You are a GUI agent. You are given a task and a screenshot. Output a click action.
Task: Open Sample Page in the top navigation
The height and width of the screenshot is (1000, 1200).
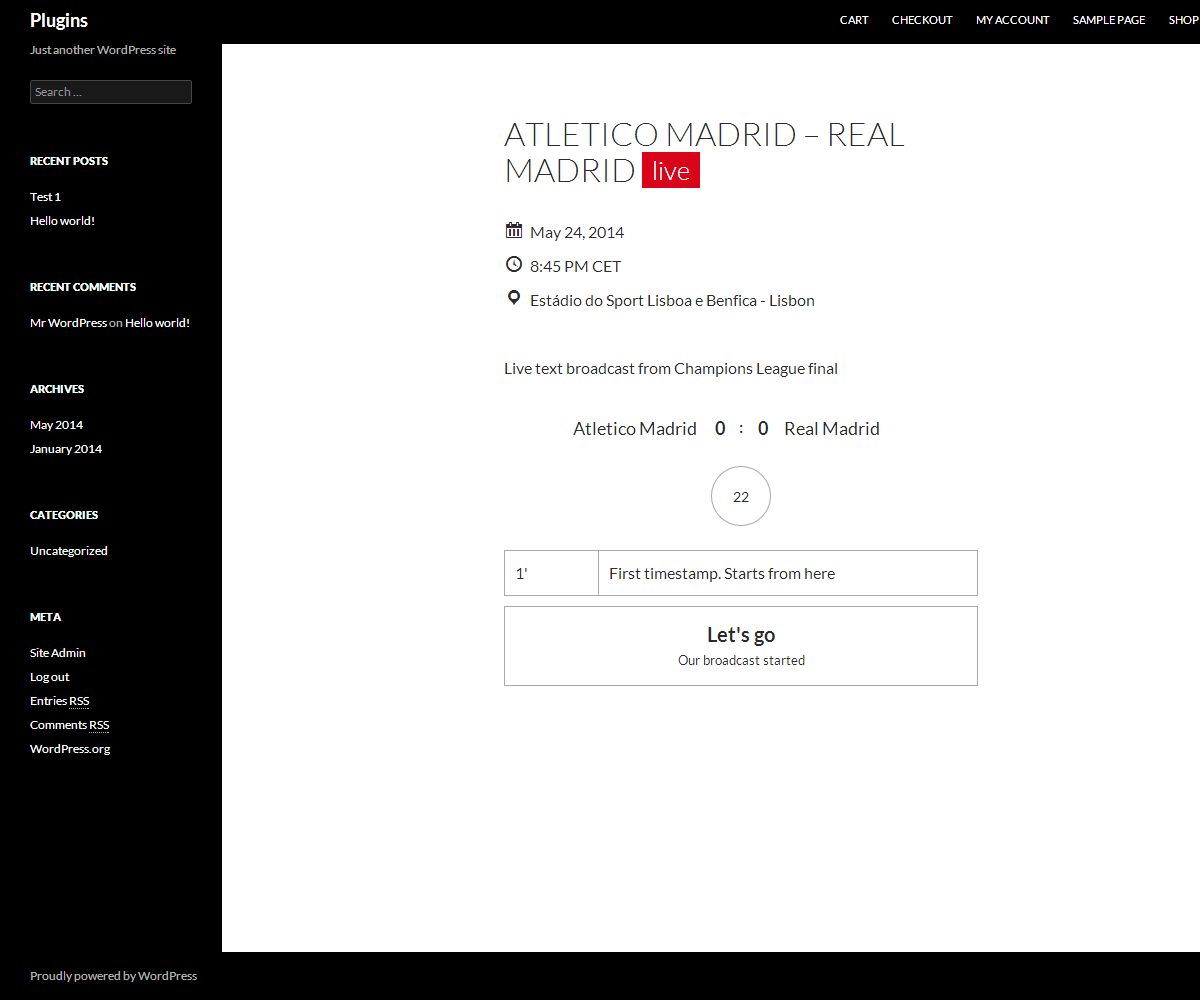1109,20
